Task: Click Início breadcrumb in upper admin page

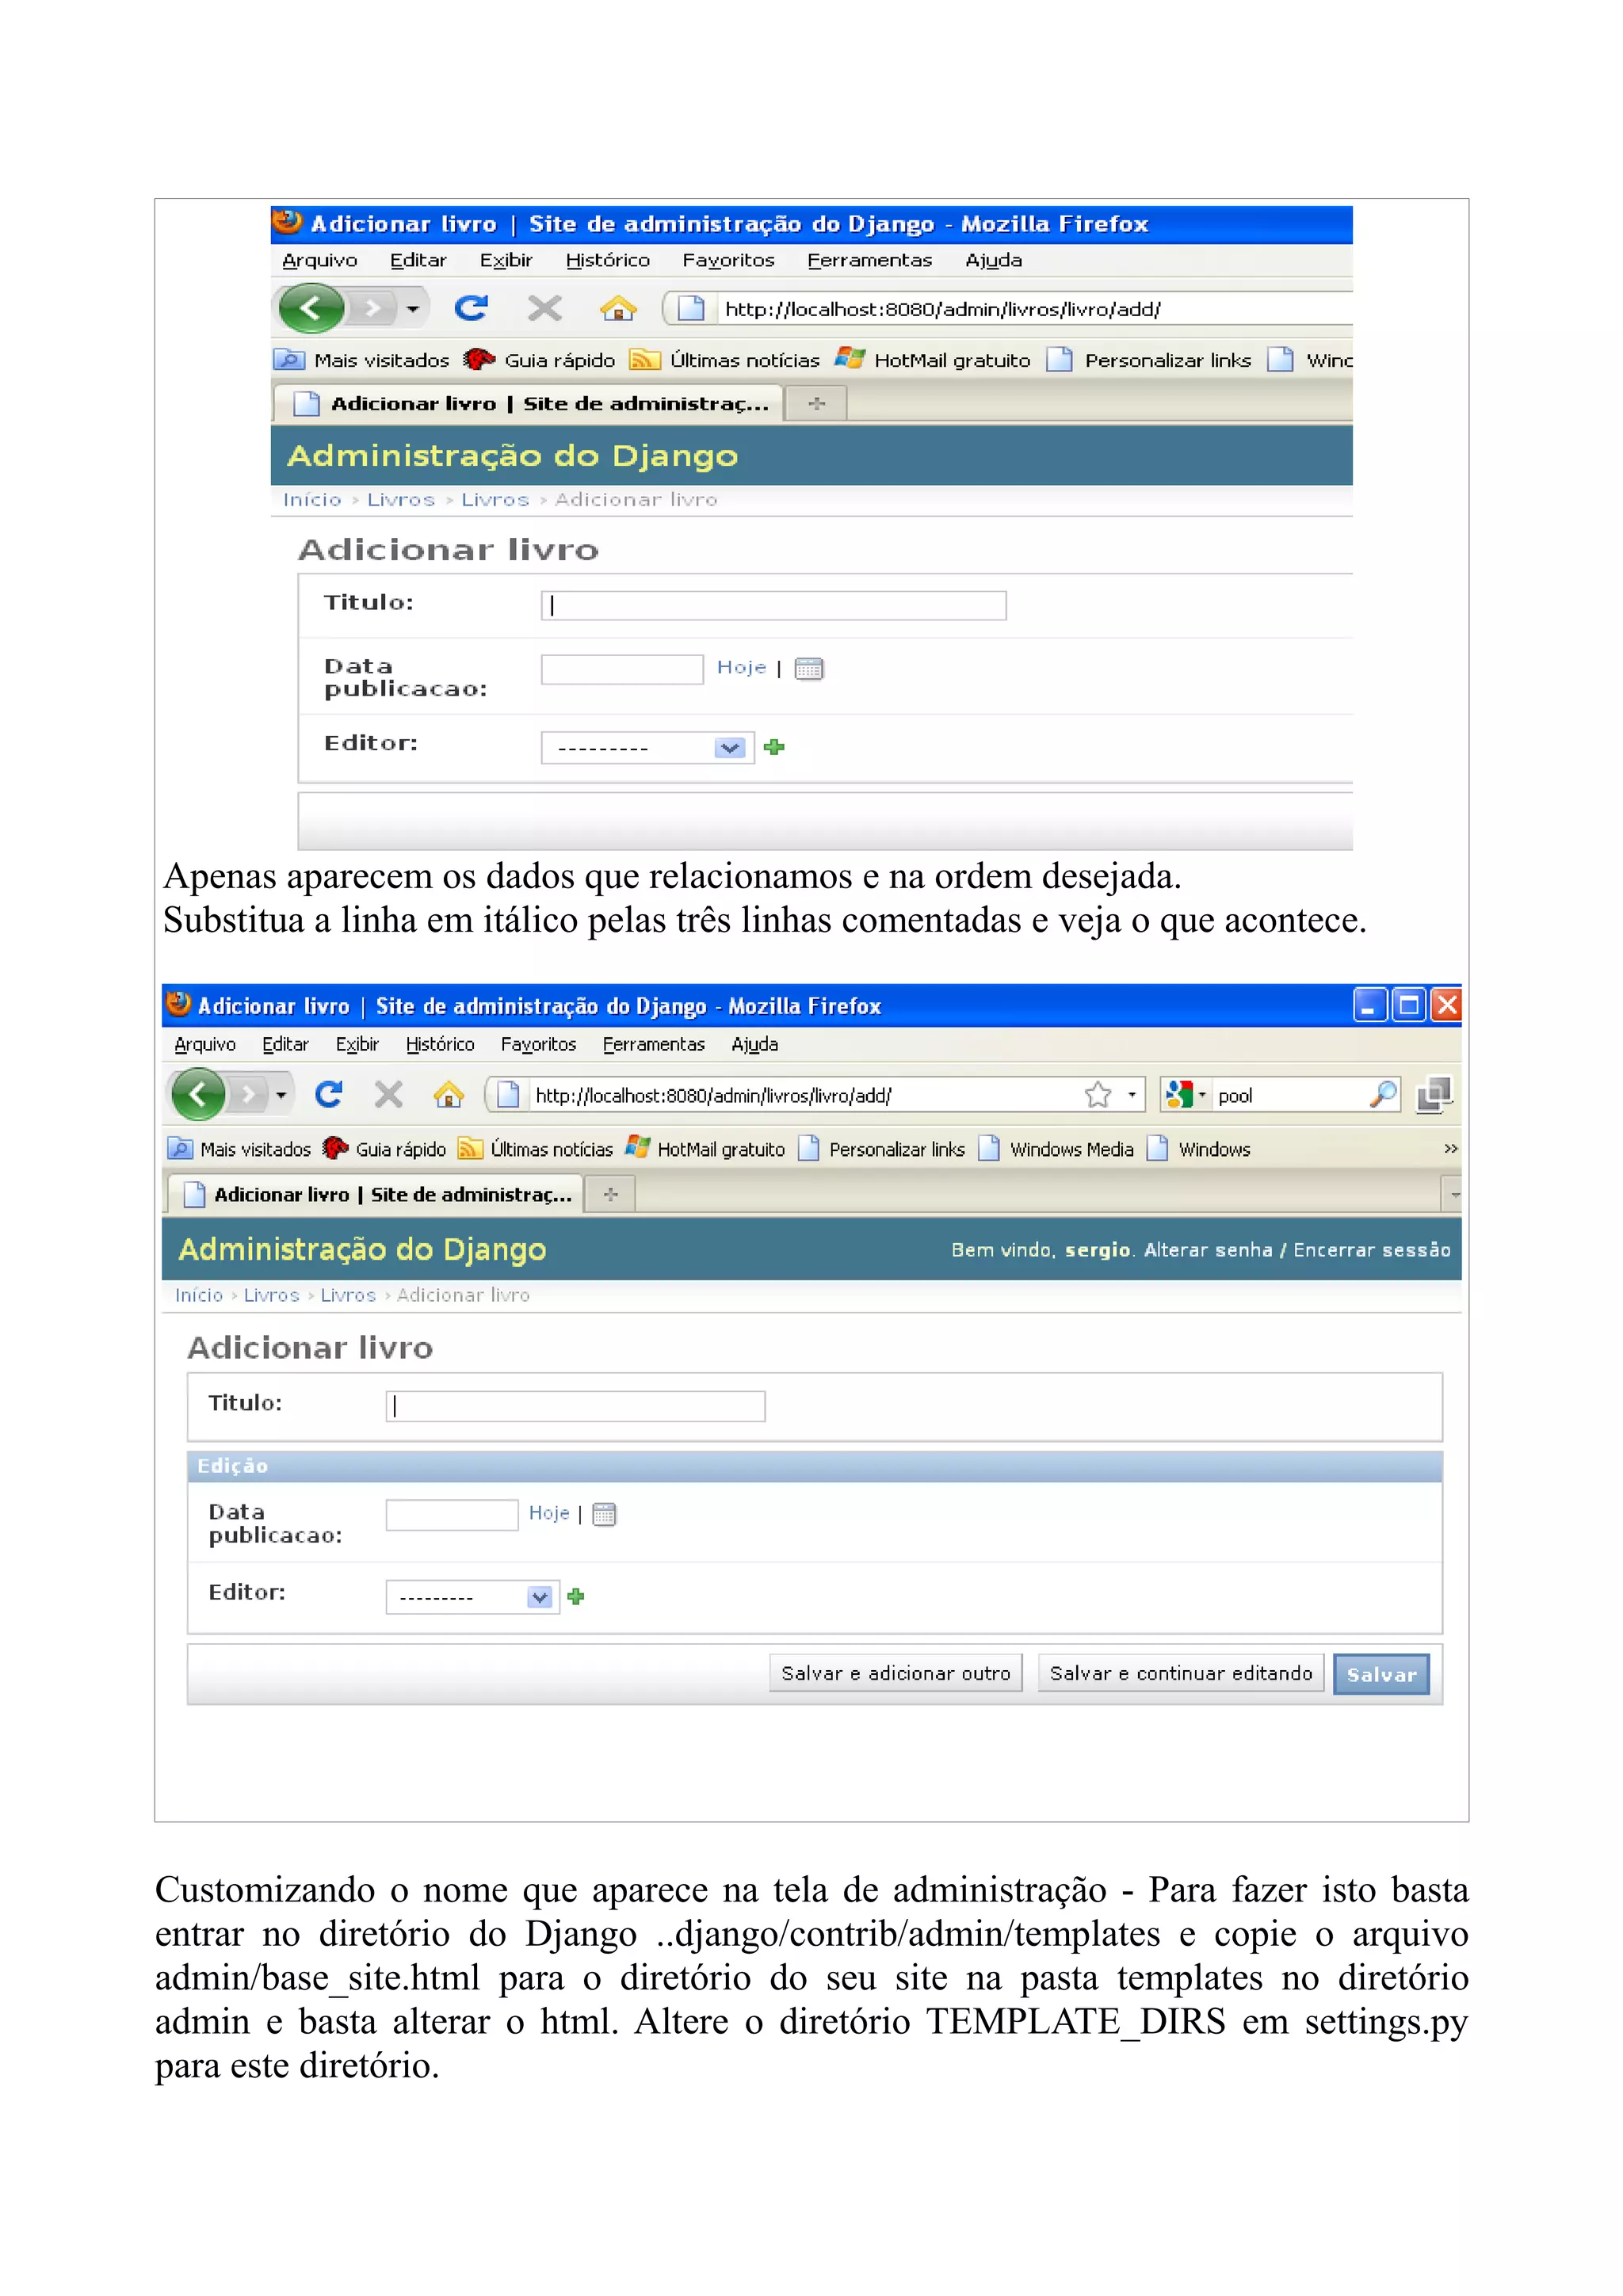Action: pos(312,499)
